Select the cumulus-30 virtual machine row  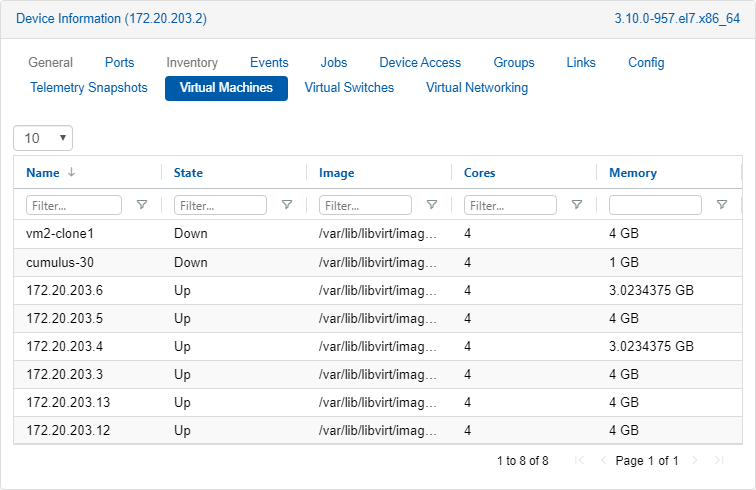[61, 263]
